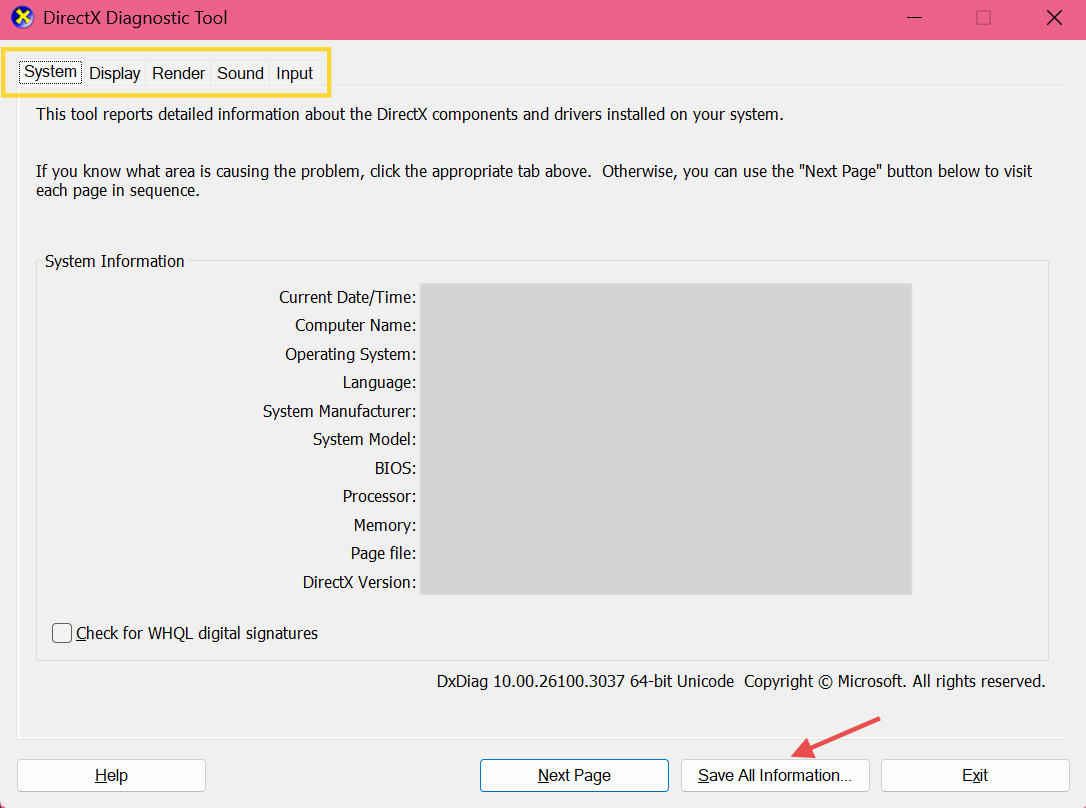Click the DirectX Version label
This screenshot has height=808, width=1086.
click(359, 583)
